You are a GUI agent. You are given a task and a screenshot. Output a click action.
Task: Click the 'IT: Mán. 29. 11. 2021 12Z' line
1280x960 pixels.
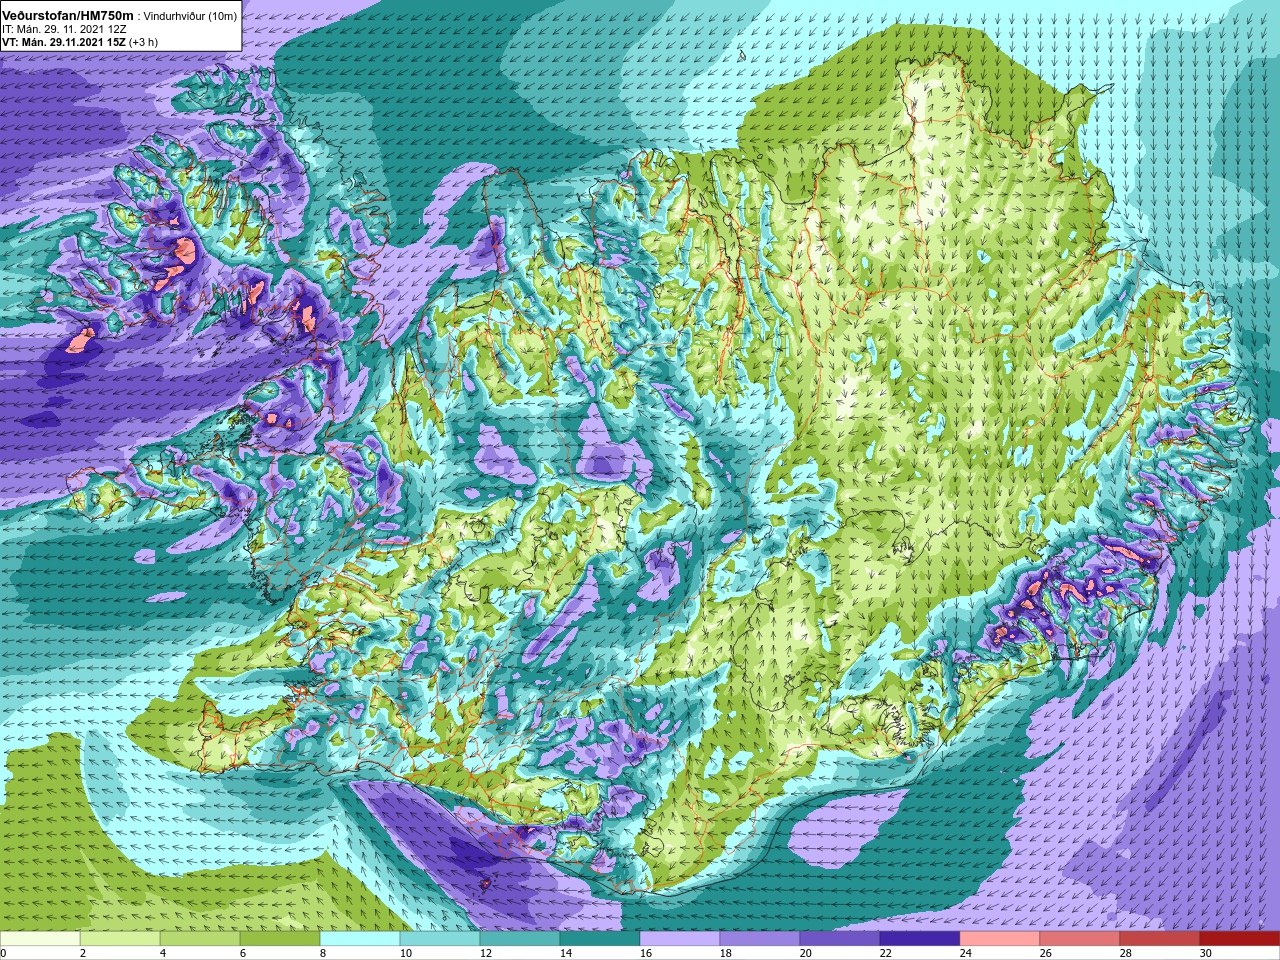tap(64, 30)
